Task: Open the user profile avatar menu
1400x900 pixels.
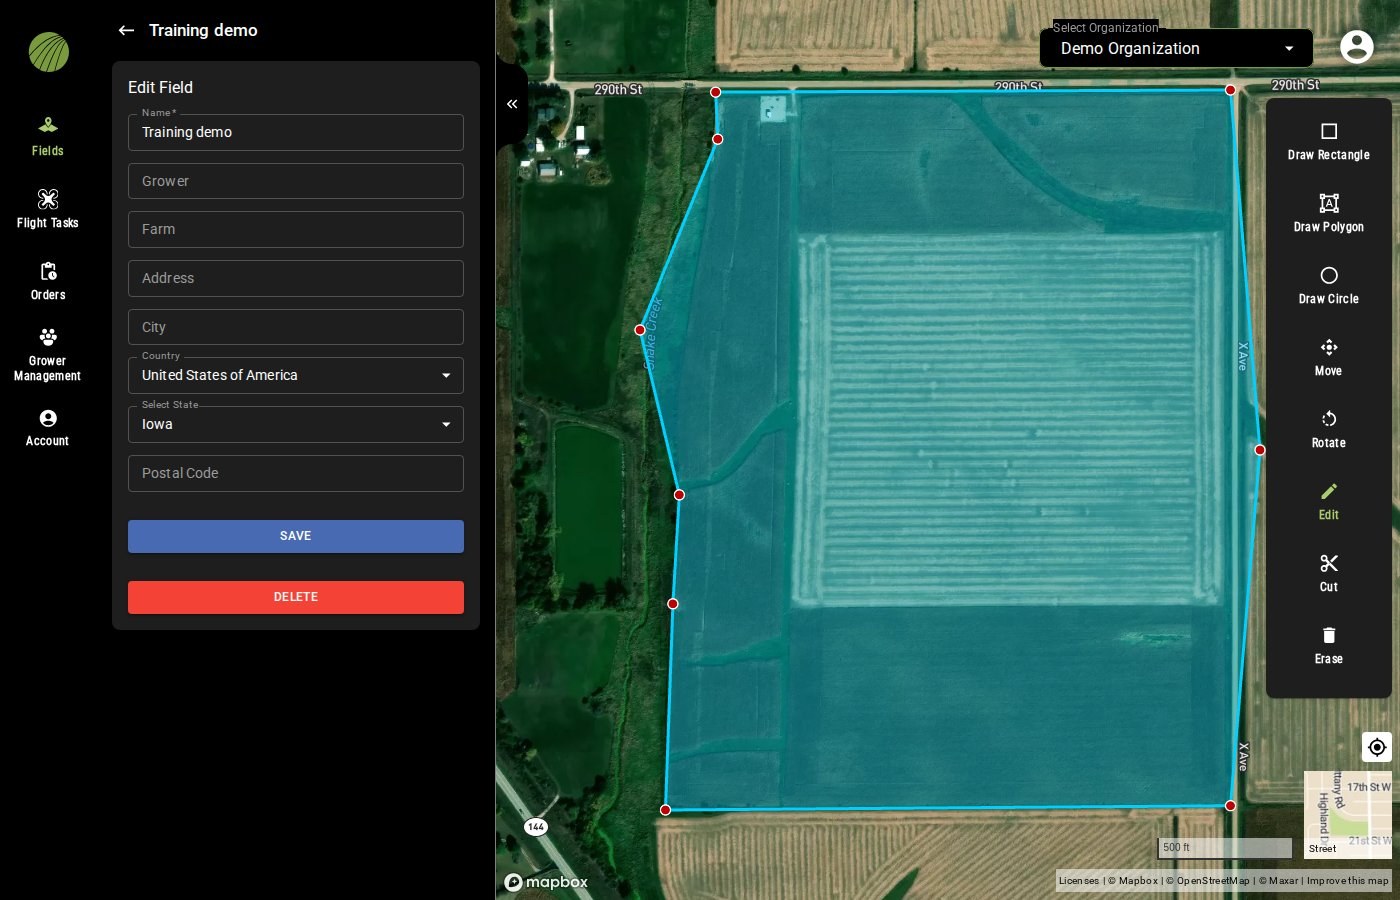Action: point(1357,47)
